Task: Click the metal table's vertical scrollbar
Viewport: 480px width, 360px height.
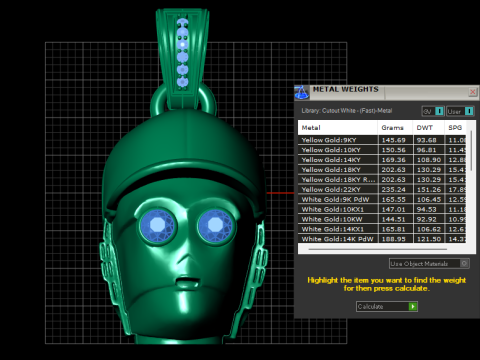Action: [471, 151]
